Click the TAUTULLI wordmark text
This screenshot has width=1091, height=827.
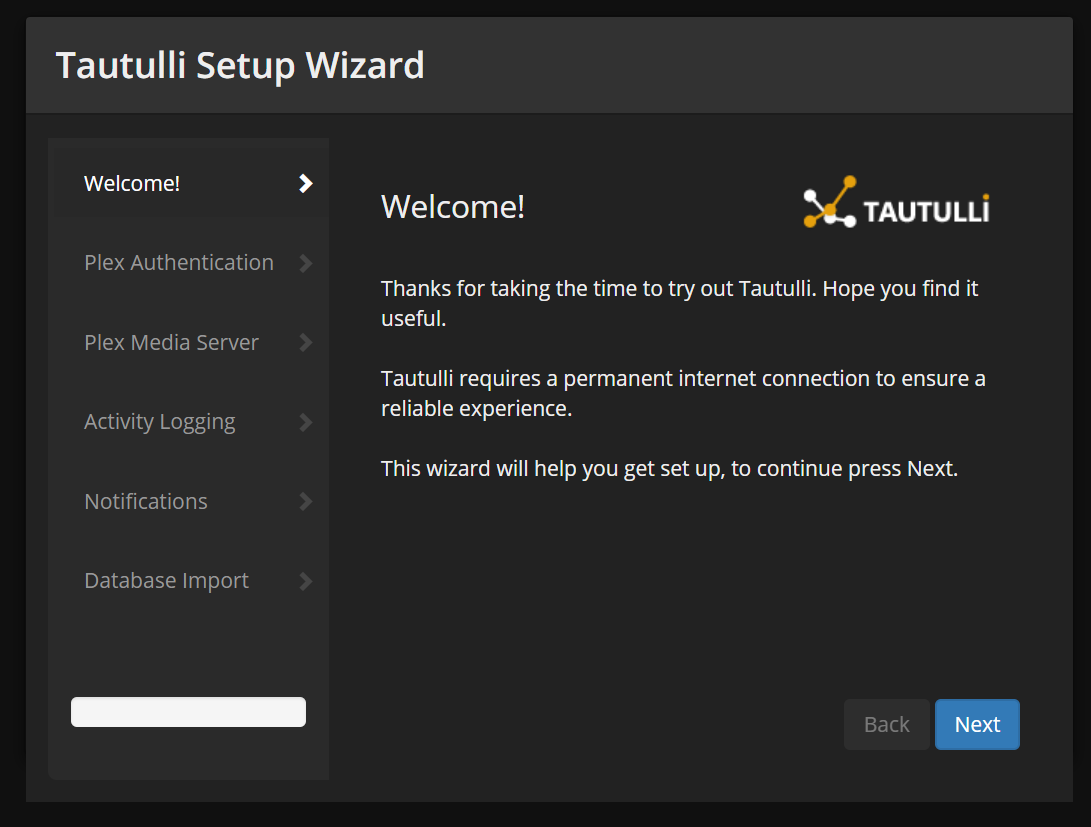(925, 212)
